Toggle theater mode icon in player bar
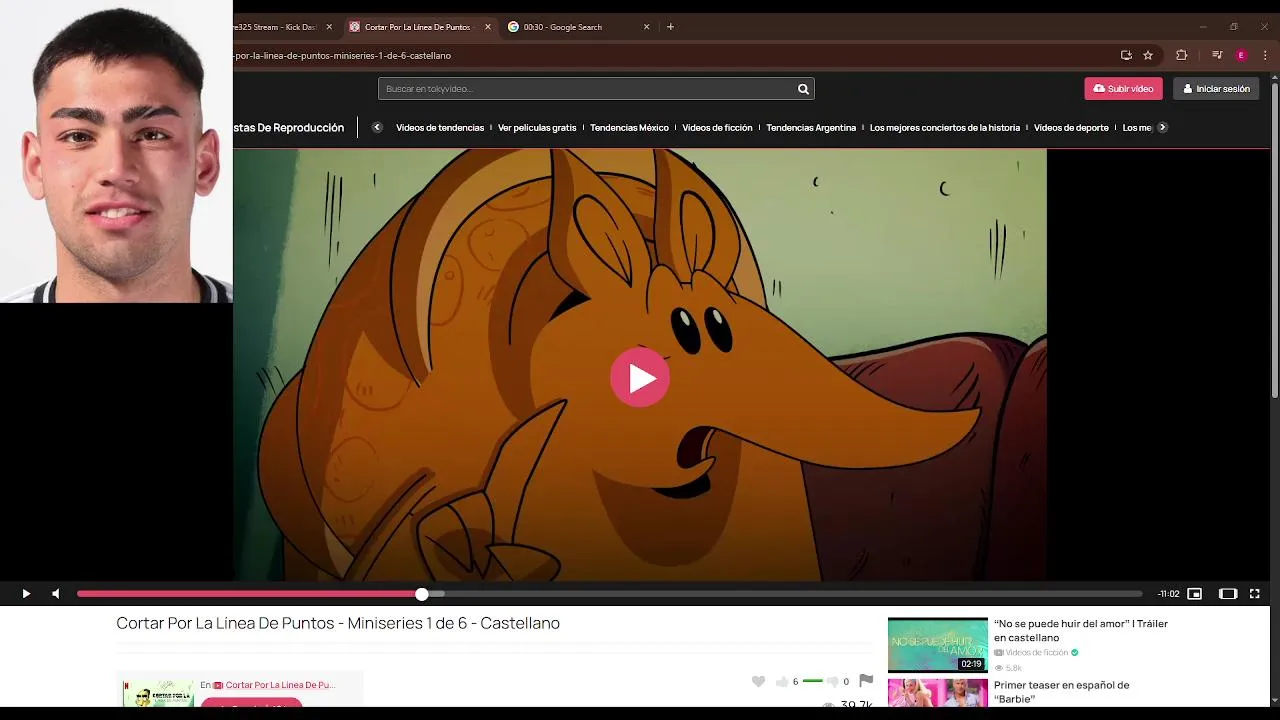Screen dimensions: 1280x720 pos(1228,594)
